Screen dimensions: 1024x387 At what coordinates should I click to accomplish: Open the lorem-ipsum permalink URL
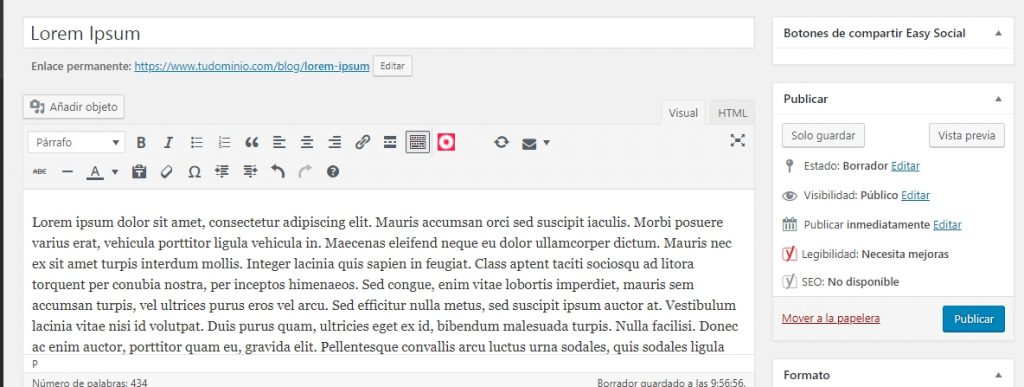pos(251,66)
